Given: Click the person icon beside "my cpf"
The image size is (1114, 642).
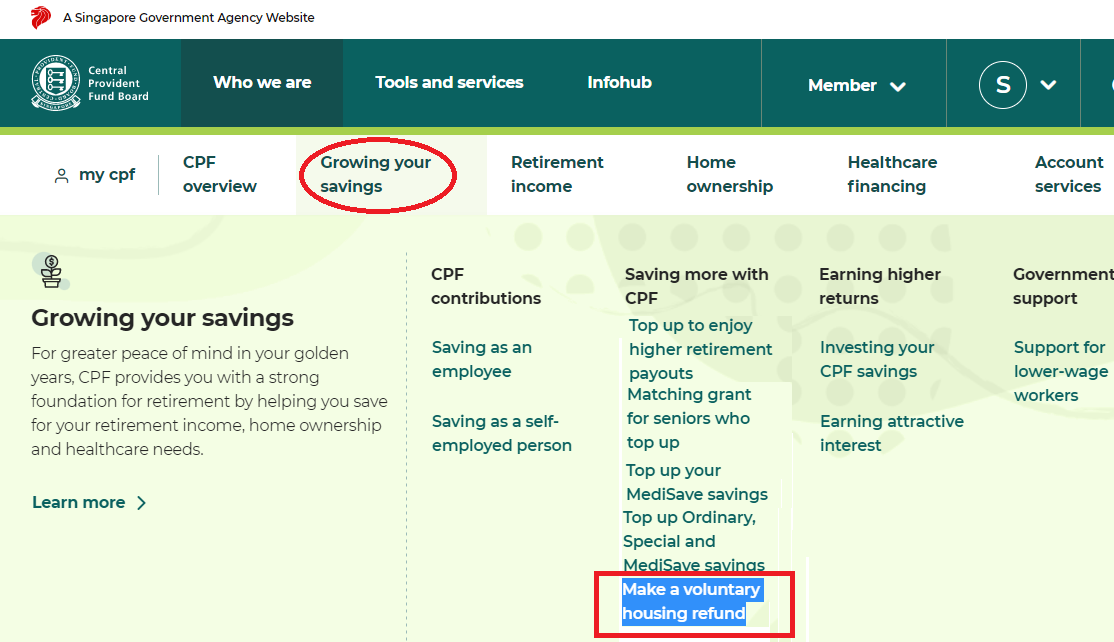Looking at the screenshot, I should click(x=60, y=174).
